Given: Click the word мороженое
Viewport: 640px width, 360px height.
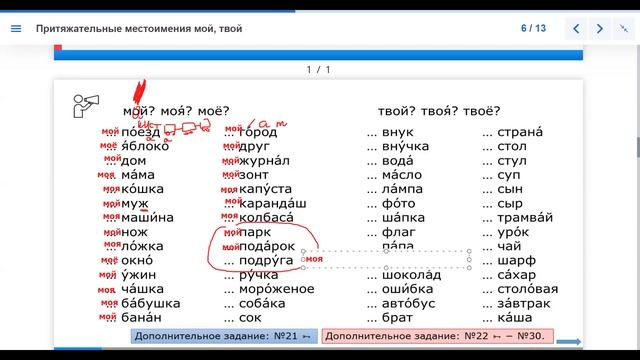Looking at the screenshot, I should pyautogui.click(x=277, y=289).
